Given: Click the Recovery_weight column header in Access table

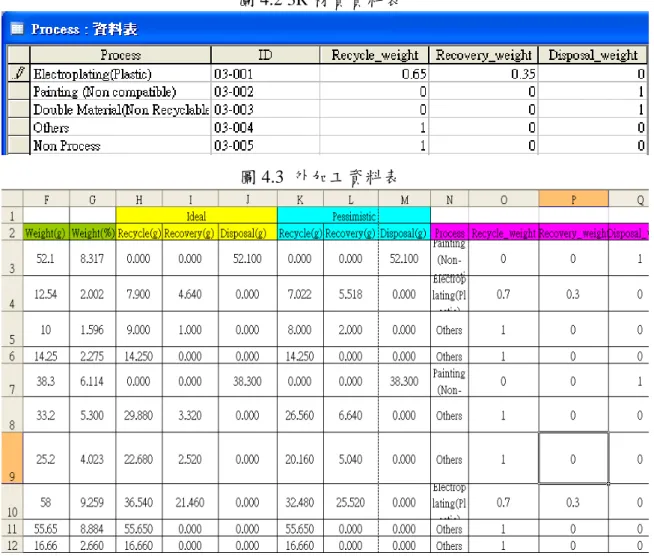Looking at the screenshot, I should [x=483, y=55].
